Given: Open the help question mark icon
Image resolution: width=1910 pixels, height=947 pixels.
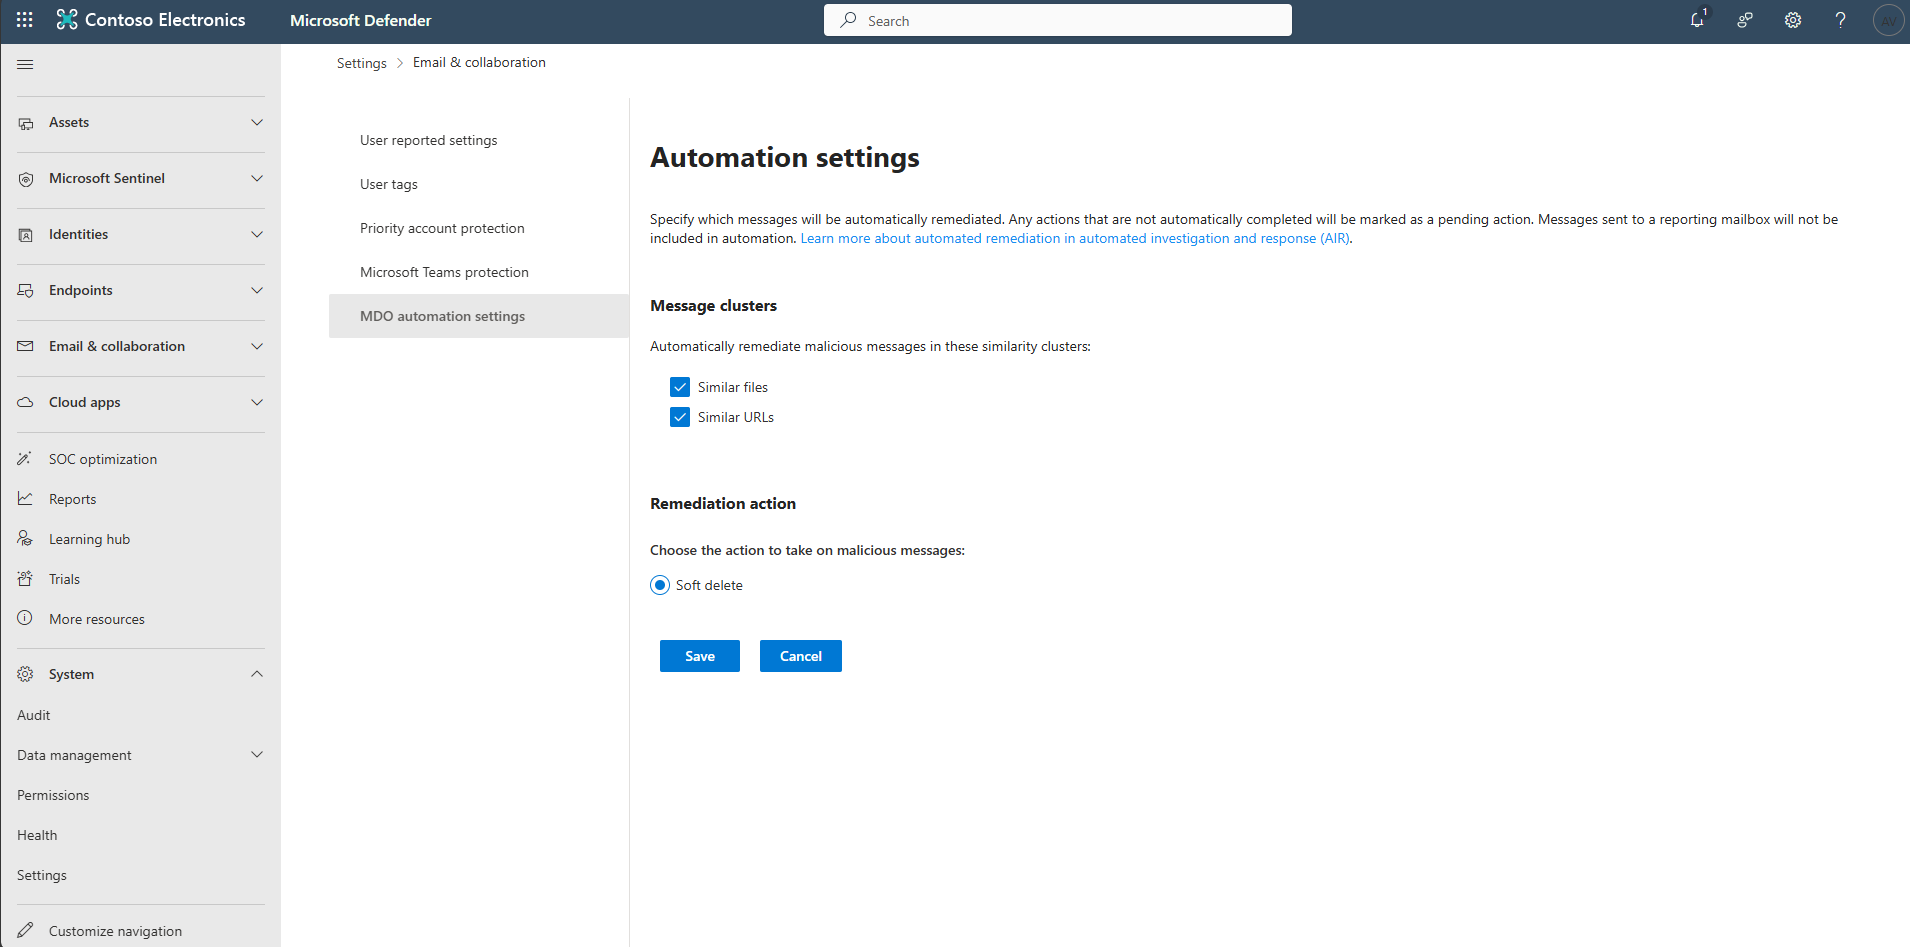Looking at the screenshot, I should (x=1840, y=20).
